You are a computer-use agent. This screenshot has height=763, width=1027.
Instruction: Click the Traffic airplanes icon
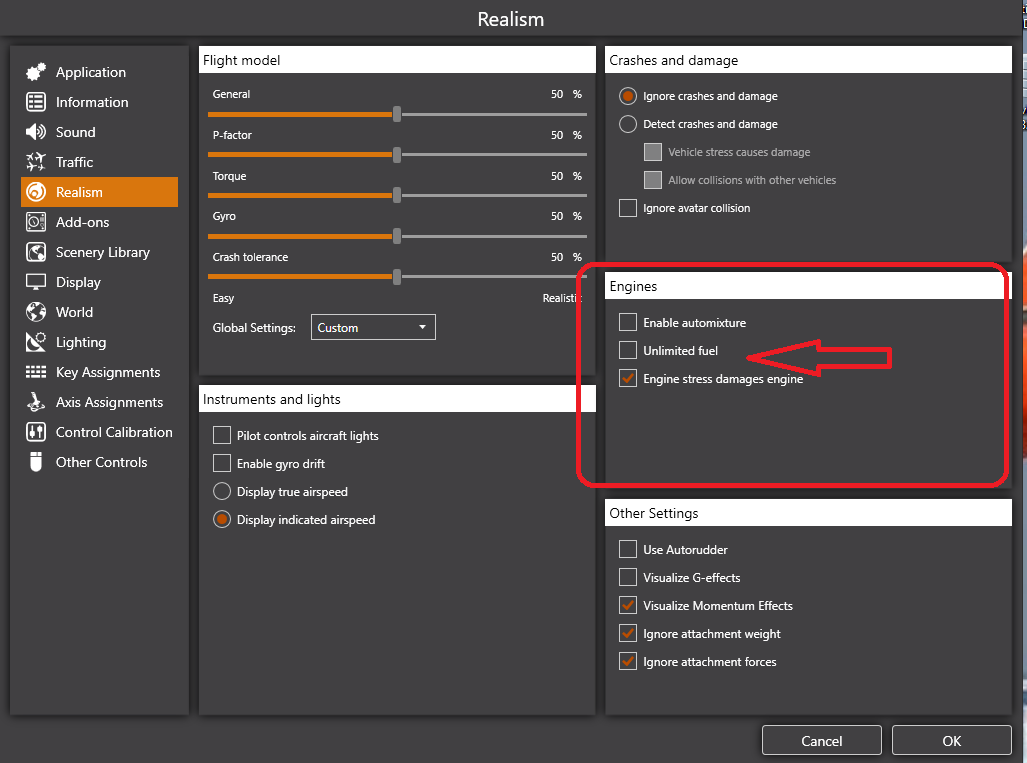click(x=36, y=162)
